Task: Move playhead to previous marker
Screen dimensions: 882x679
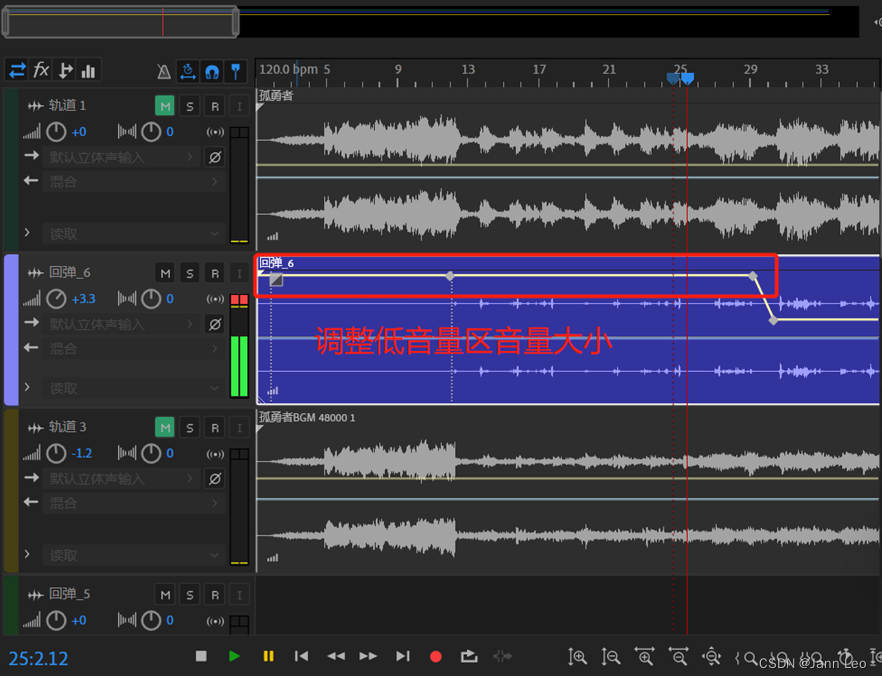Action: pyautogui.click(x=302, y=656)
